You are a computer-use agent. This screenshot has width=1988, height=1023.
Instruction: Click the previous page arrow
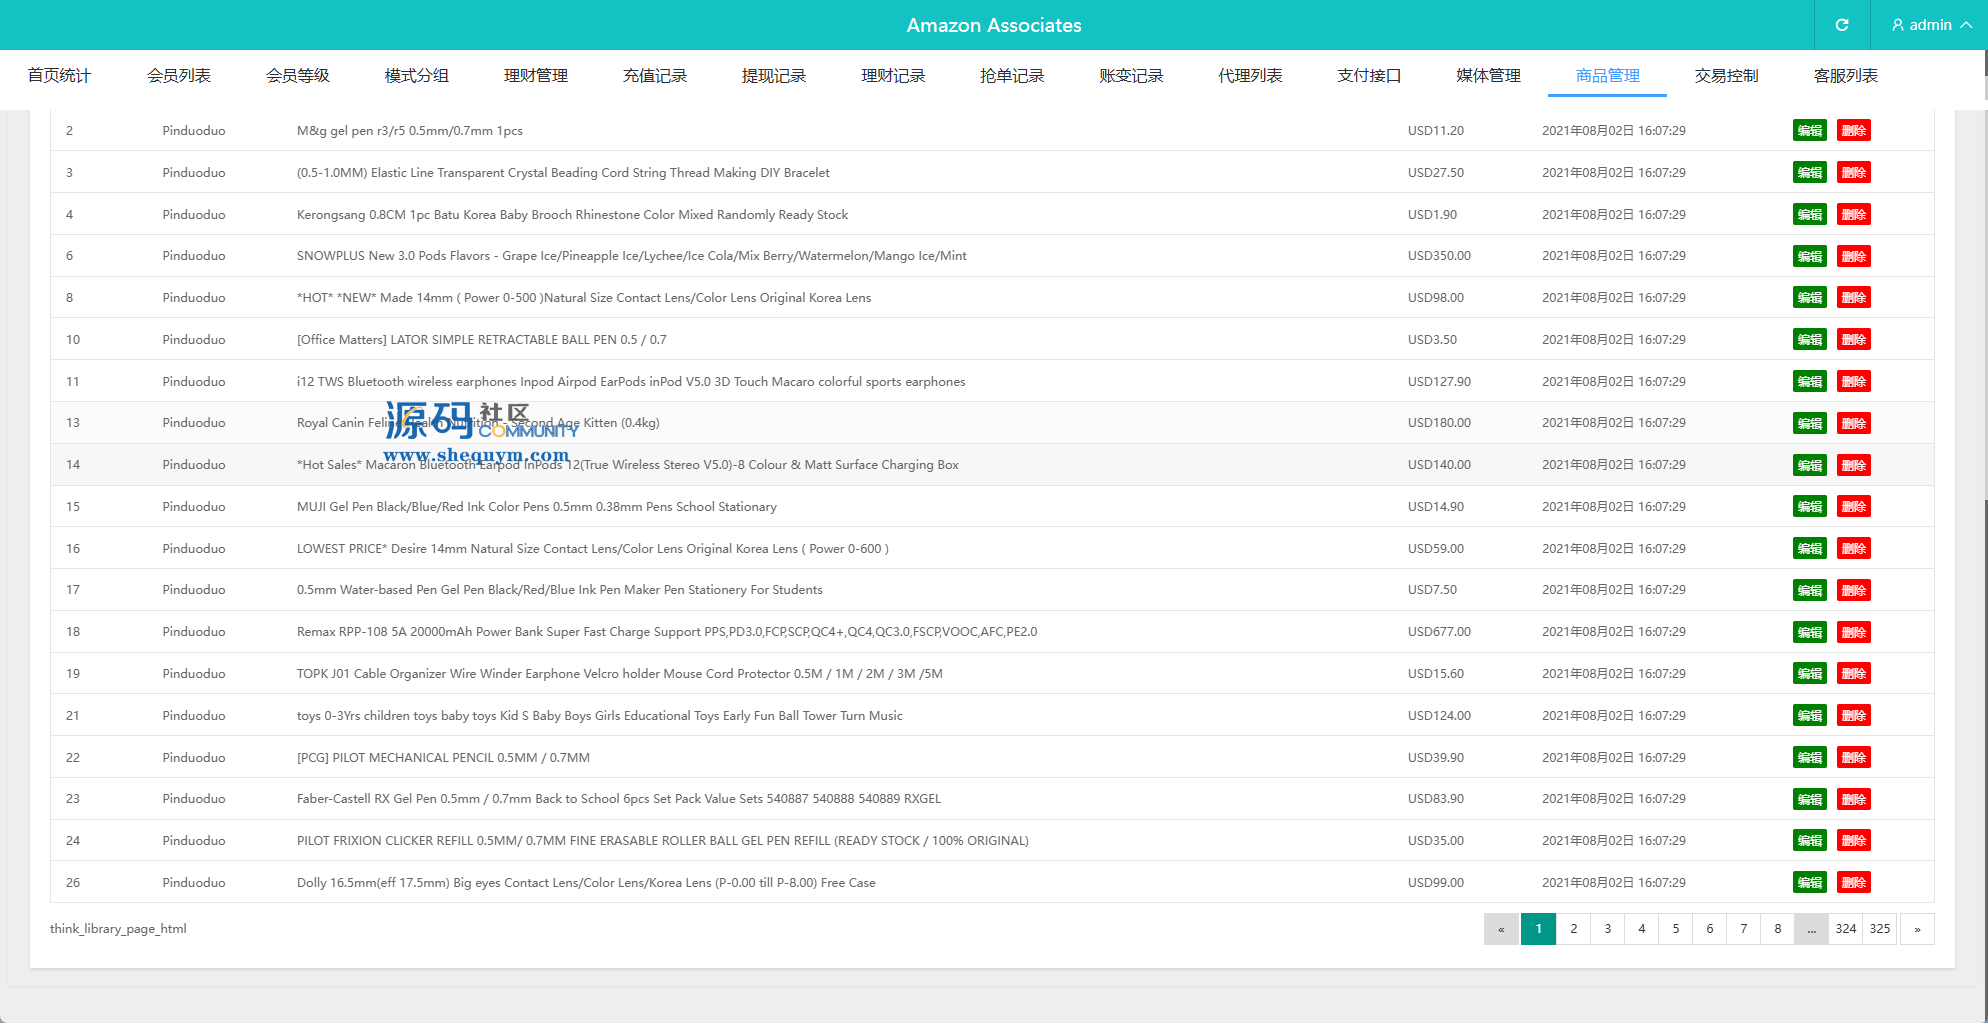click(1501, 929)
